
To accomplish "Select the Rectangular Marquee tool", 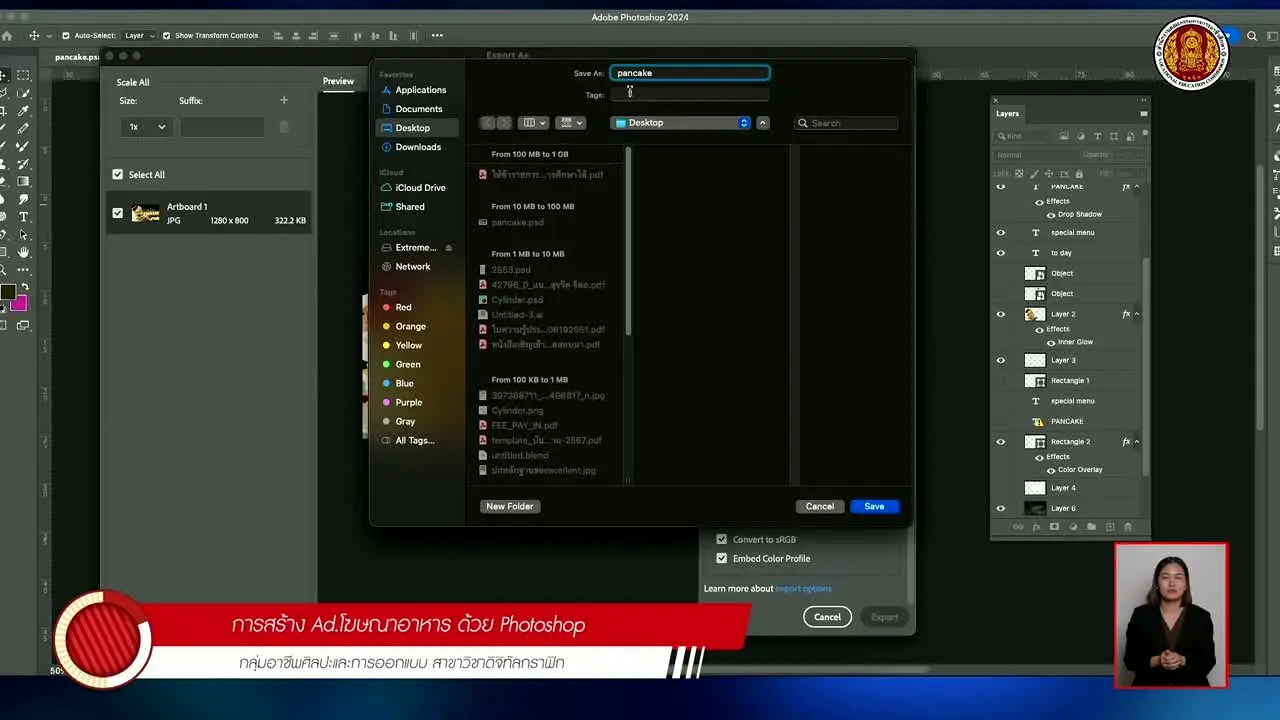I will [x=24, y=75].
